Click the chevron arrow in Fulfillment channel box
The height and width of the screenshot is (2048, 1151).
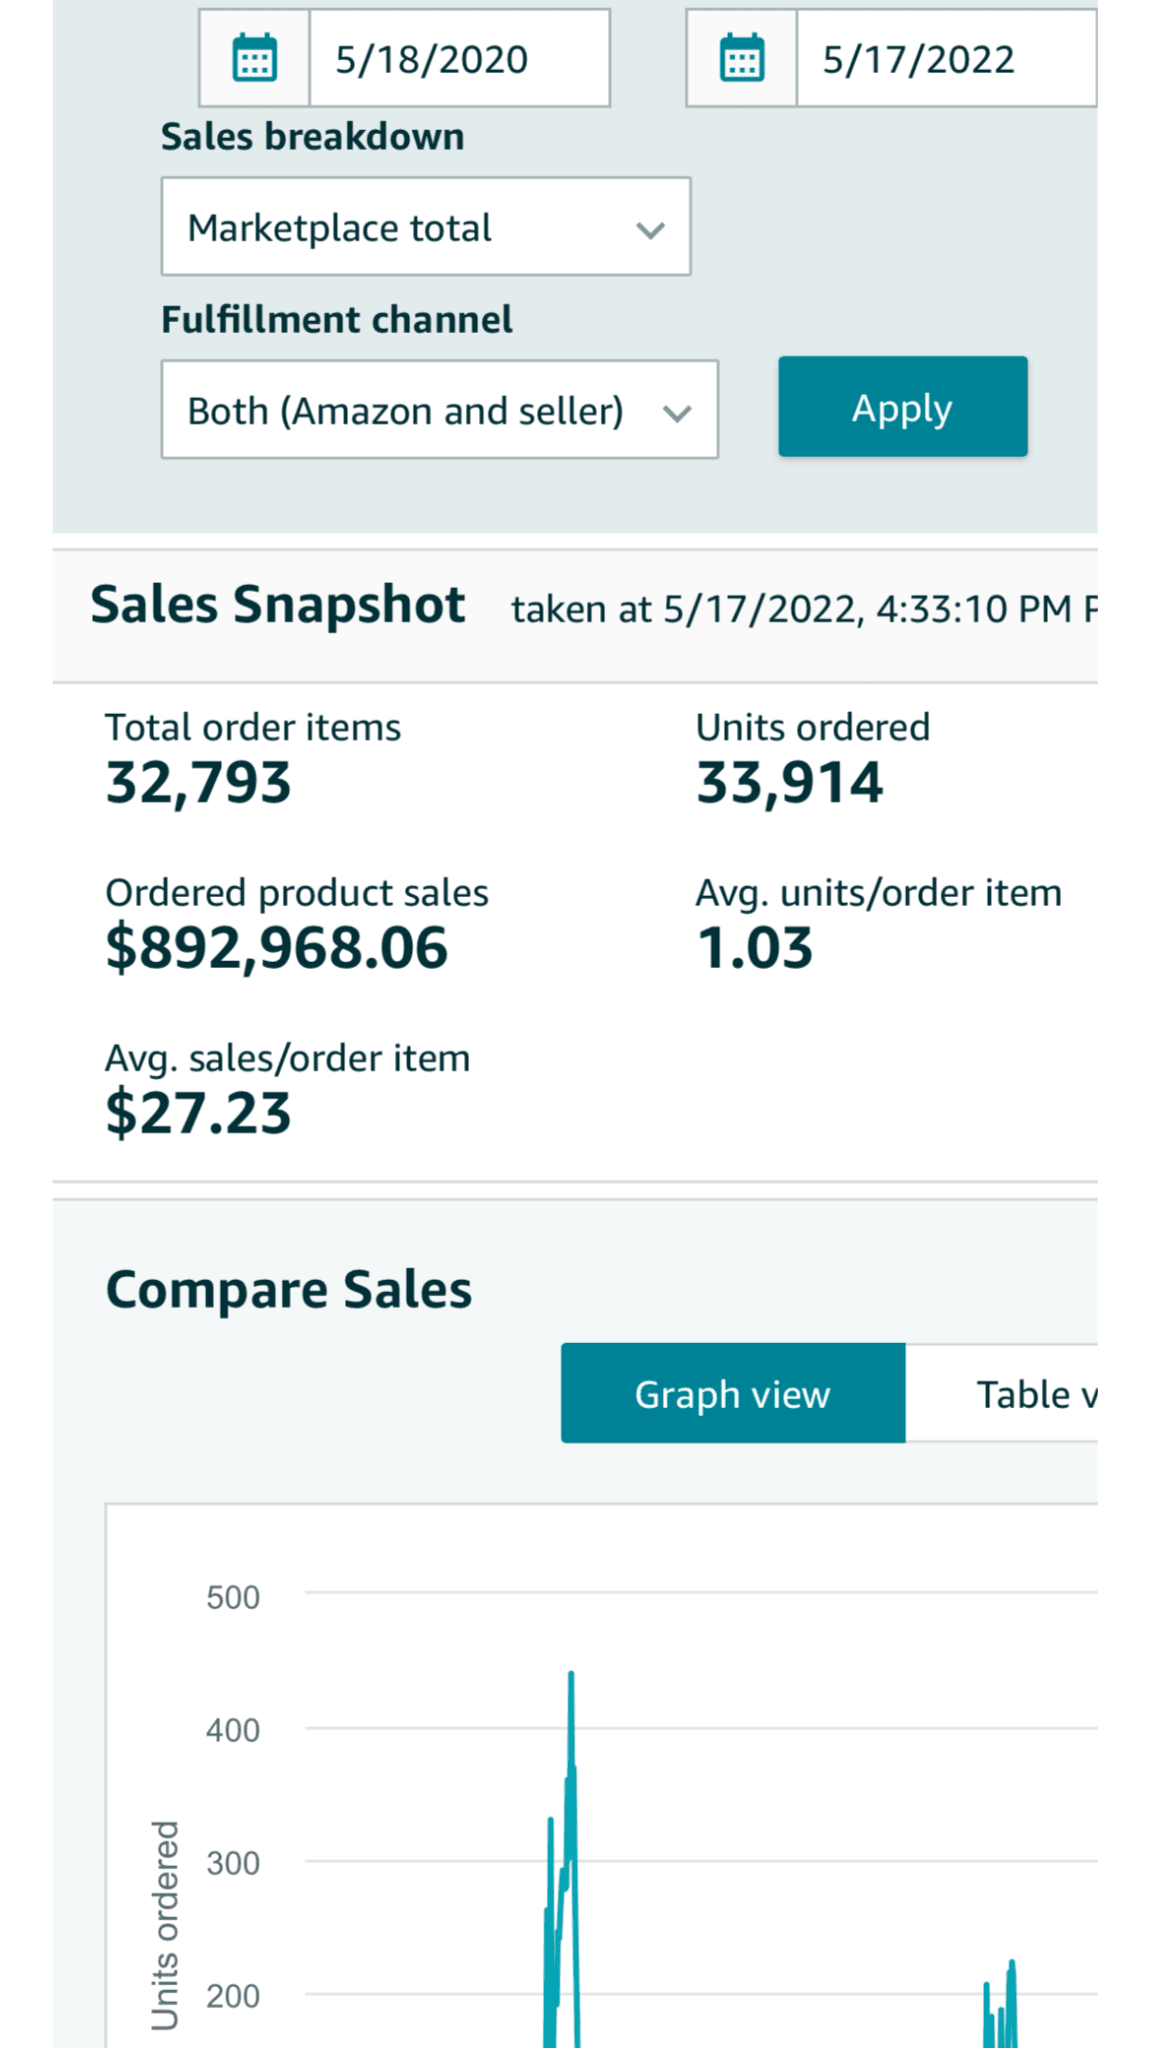[x=678, y=412]
